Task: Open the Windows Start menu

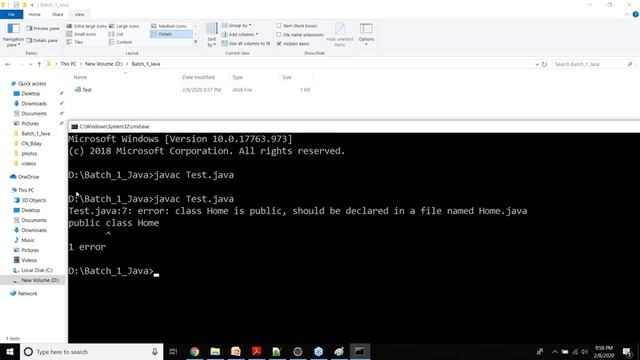Action: [10, 351]
